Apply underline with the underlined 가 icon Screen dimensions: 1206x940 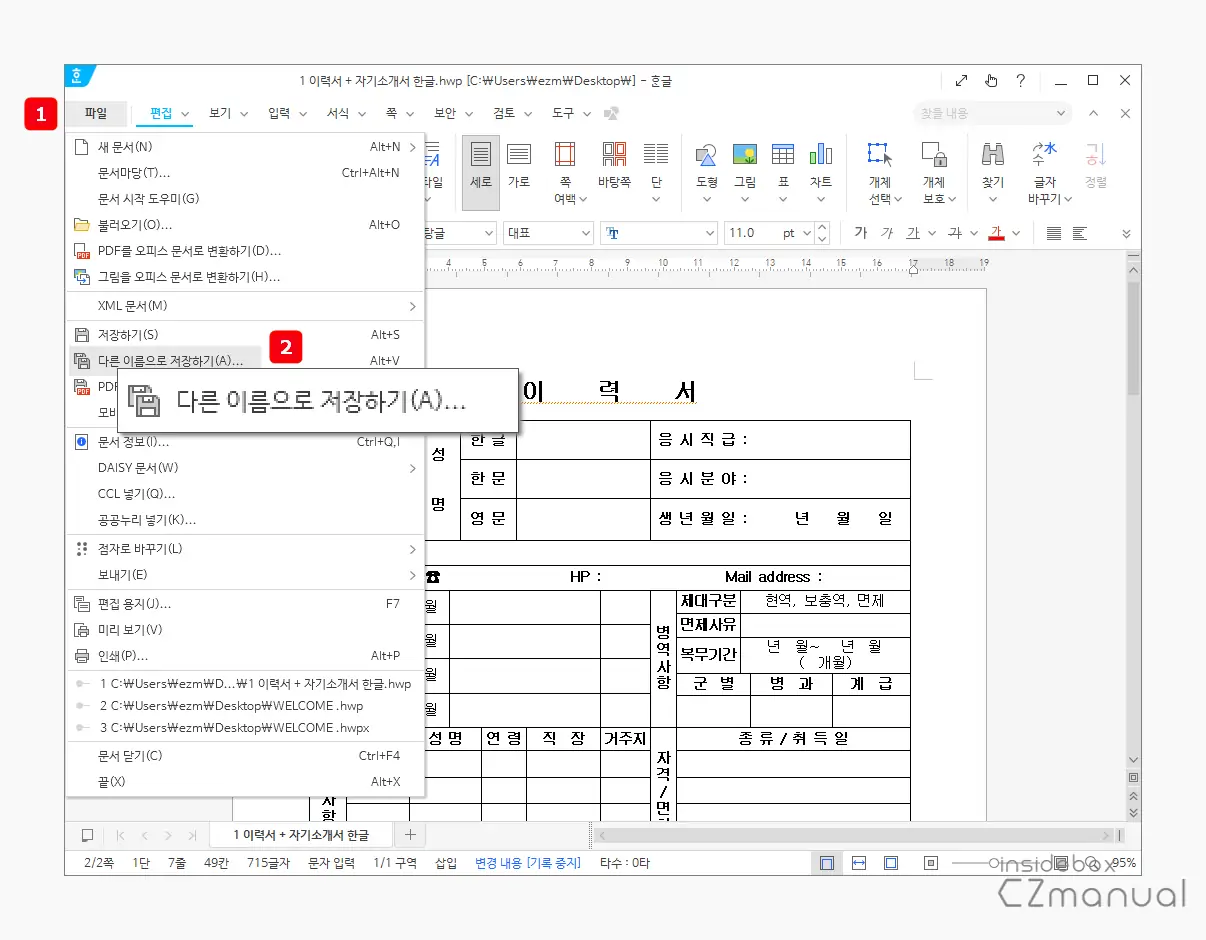point(912,233)
